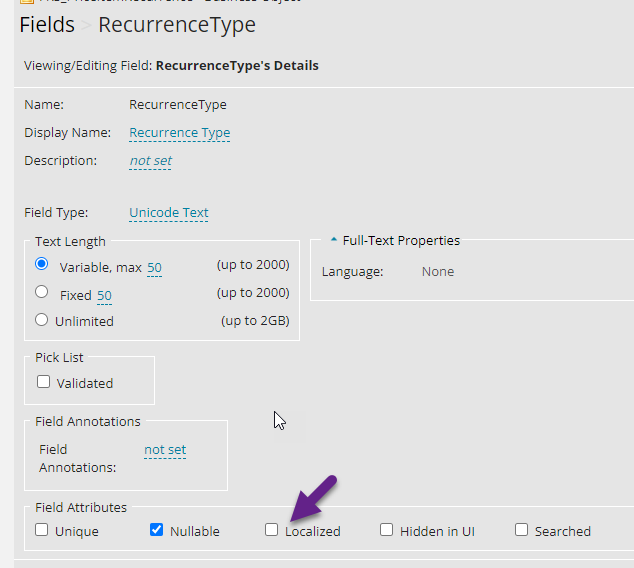The width and height of the screenshot is (634, 568).
Task: Select the Fixed text length radio button
Action: 41,293
